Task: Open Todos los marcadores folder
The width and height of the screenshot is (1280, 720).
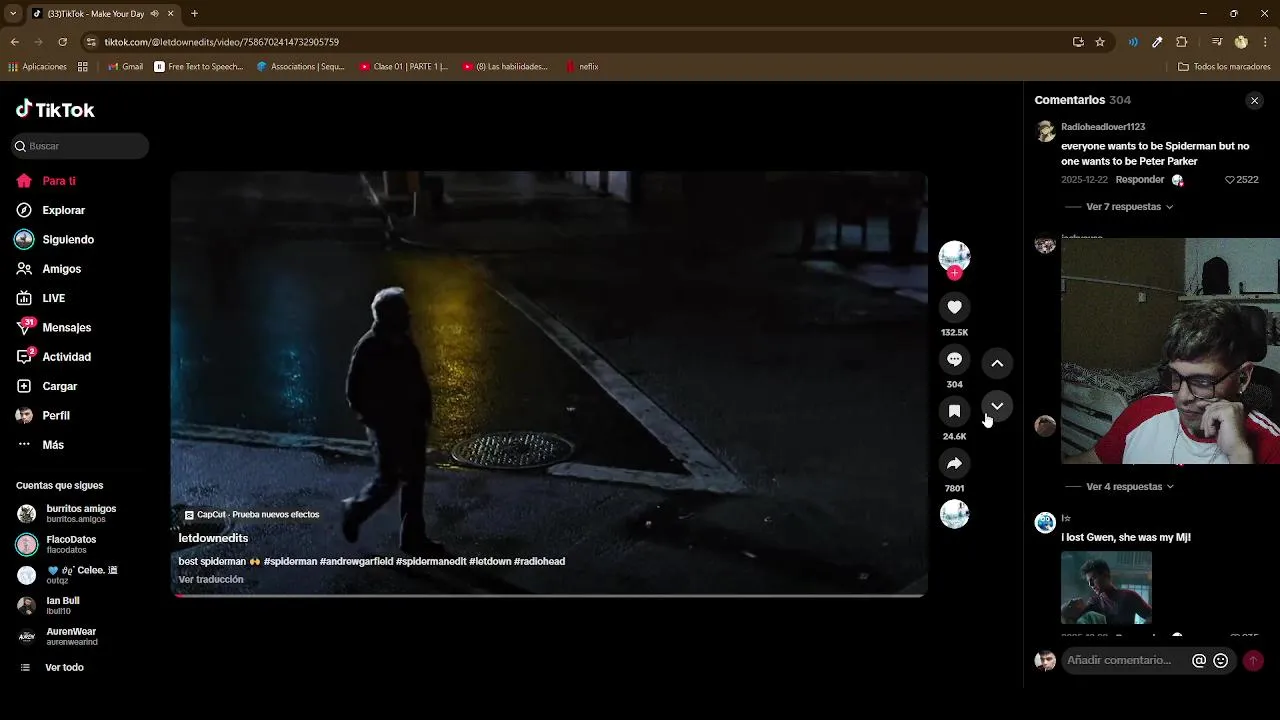Action: [x=1224, y=67]
